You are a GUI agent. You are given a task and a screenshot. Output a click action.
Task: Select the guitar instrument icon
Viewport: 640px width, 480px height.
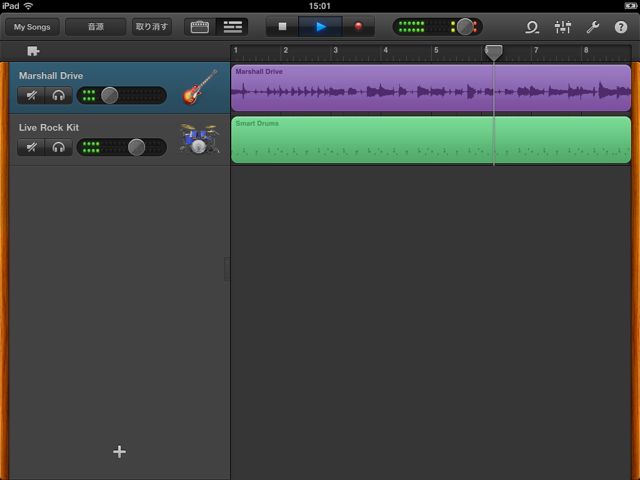point(200,87)
